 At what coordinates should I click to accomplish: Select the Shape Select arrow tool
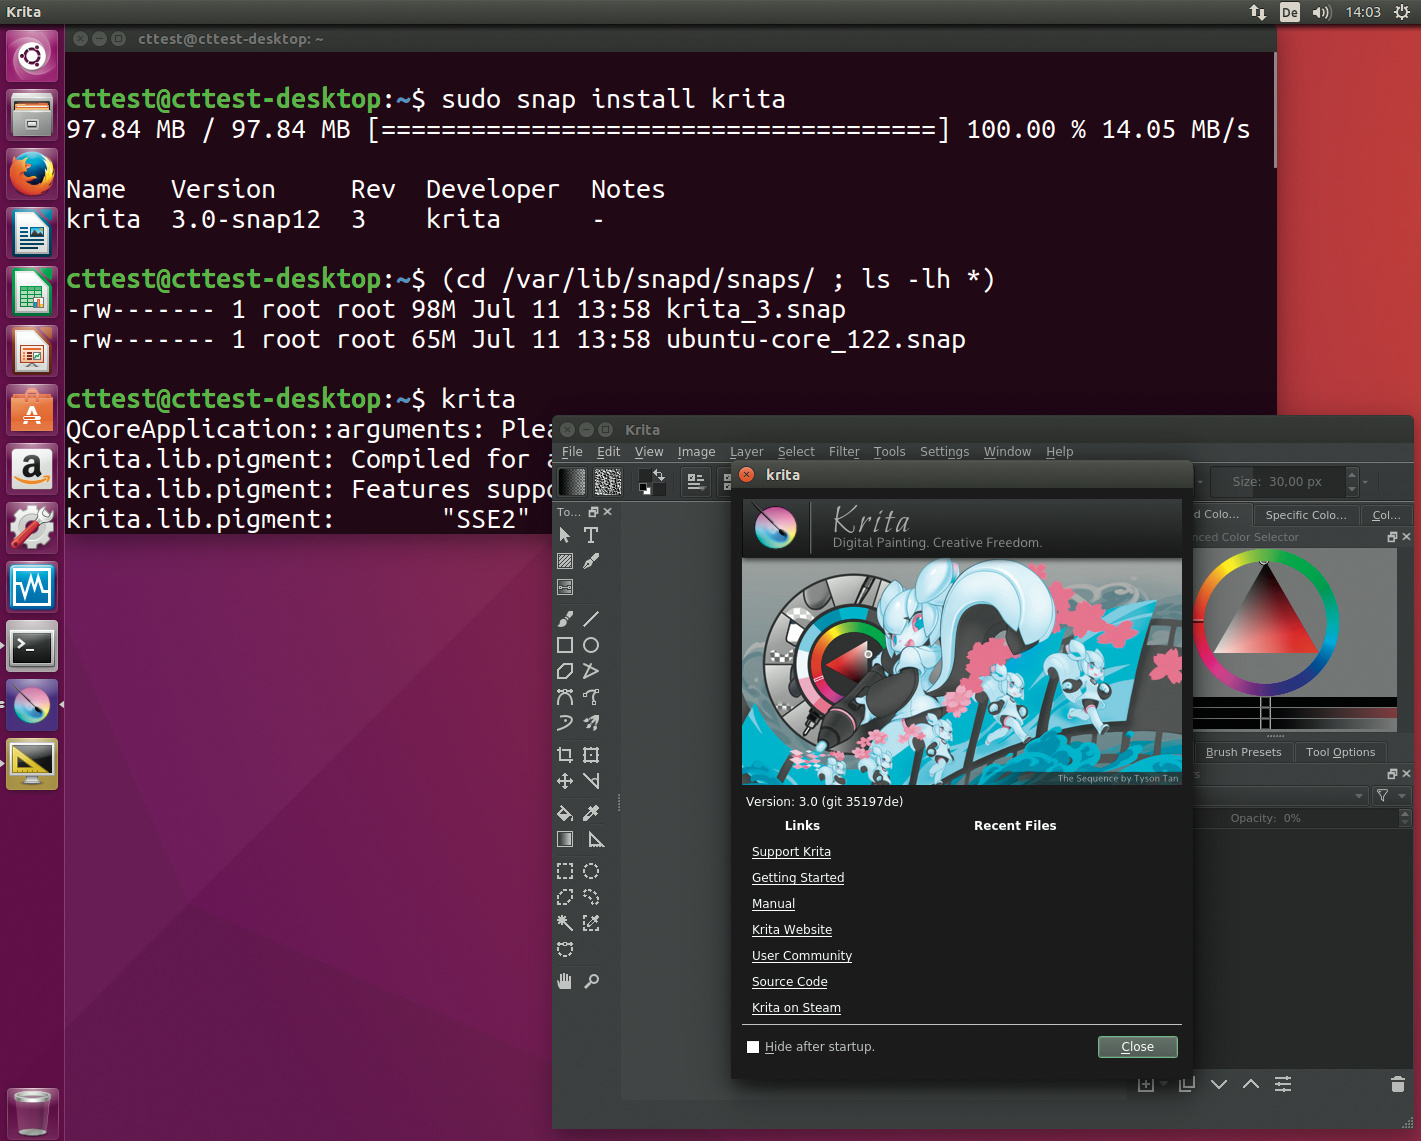(x=565, y=535)
